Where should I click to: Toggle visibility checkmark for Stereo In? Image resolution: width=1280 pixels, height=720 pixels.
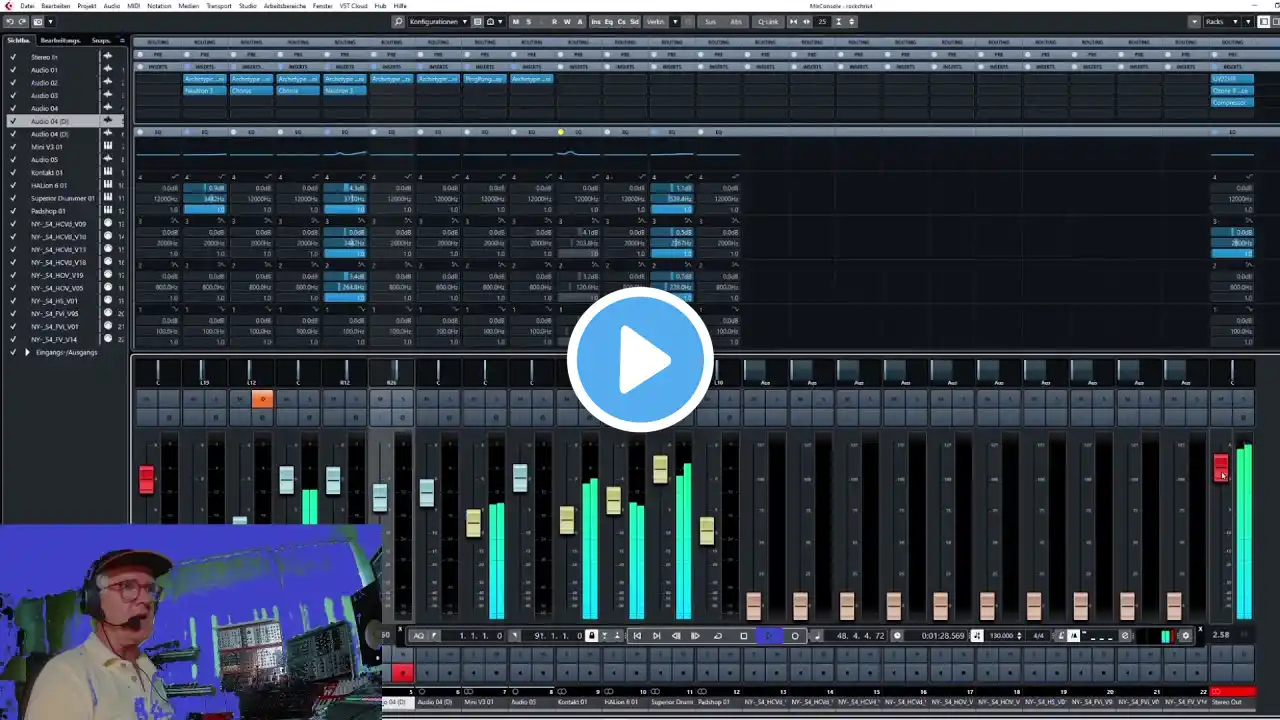click(x=13, y=57)
